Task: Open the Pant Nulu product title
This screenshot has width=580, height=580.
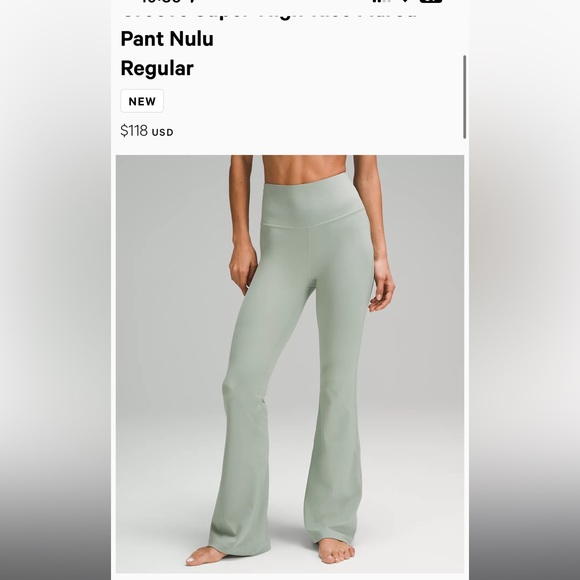Action: [x=167, y=38]
